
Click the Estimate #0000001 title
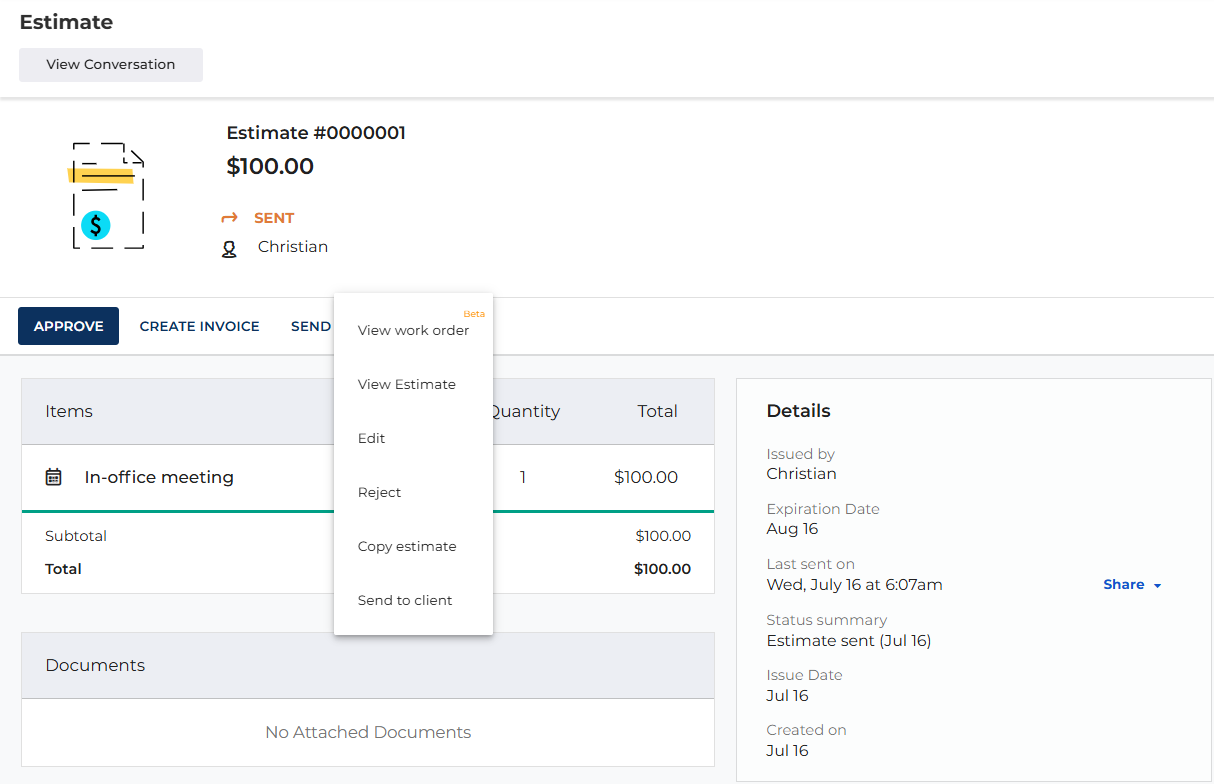point(316,133)
